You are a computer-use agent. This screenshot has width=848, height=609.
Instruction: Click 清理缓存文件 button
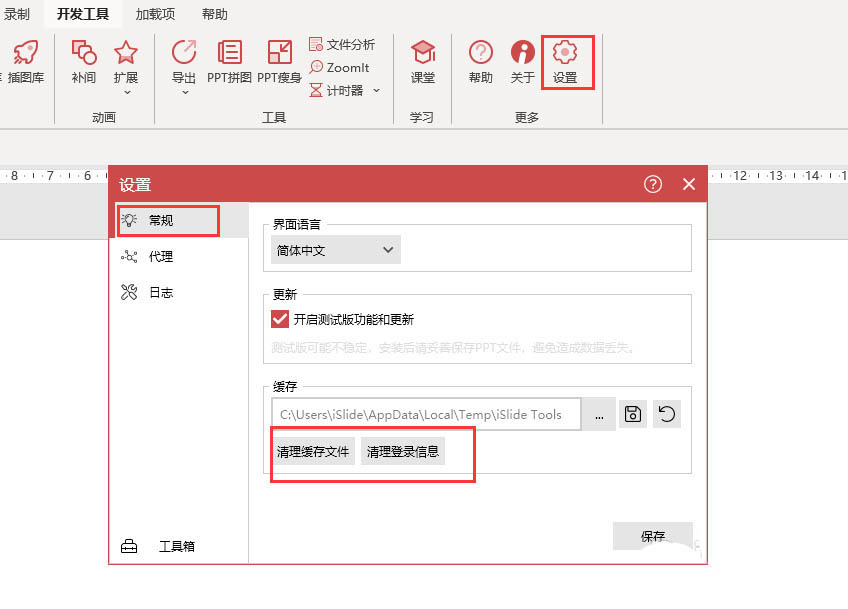313,451
